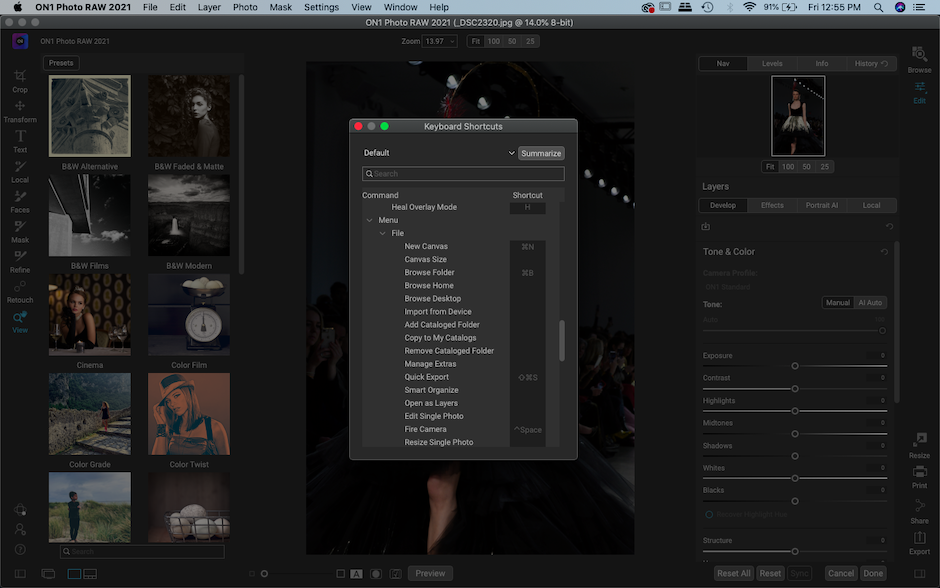Activate the Text tool
The height and width of the screenshot is (588, 940).
click(20, 140)
